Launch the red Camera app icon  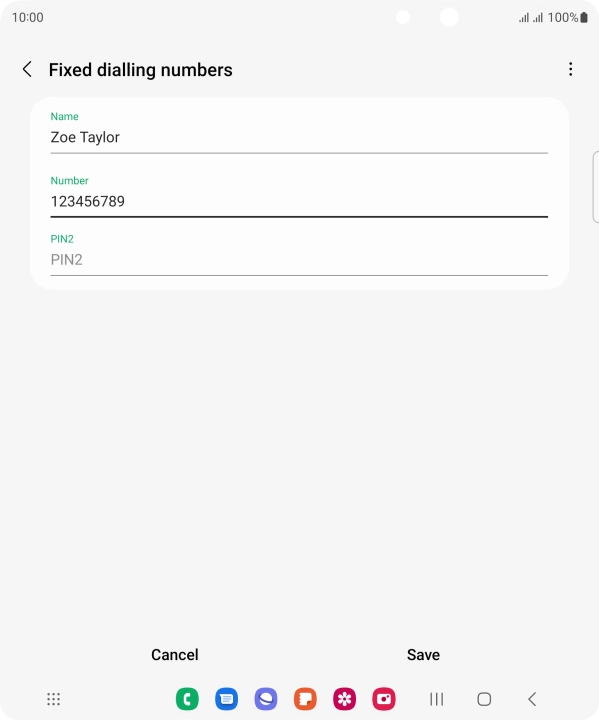click(x=384, y=699)
